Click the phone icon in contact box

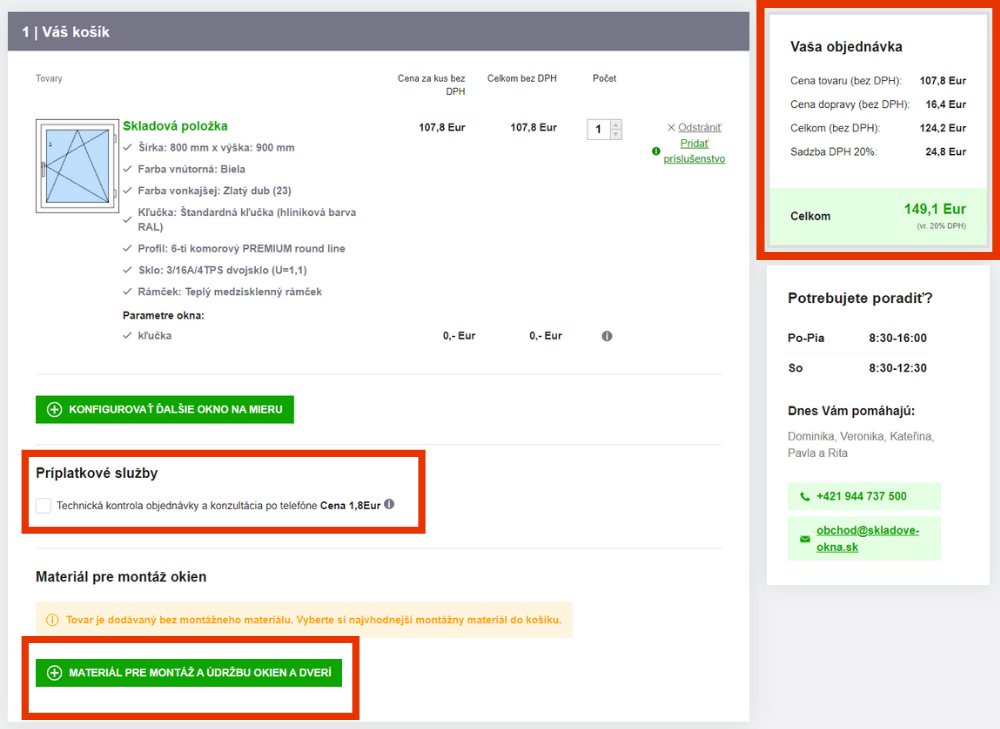805,497
